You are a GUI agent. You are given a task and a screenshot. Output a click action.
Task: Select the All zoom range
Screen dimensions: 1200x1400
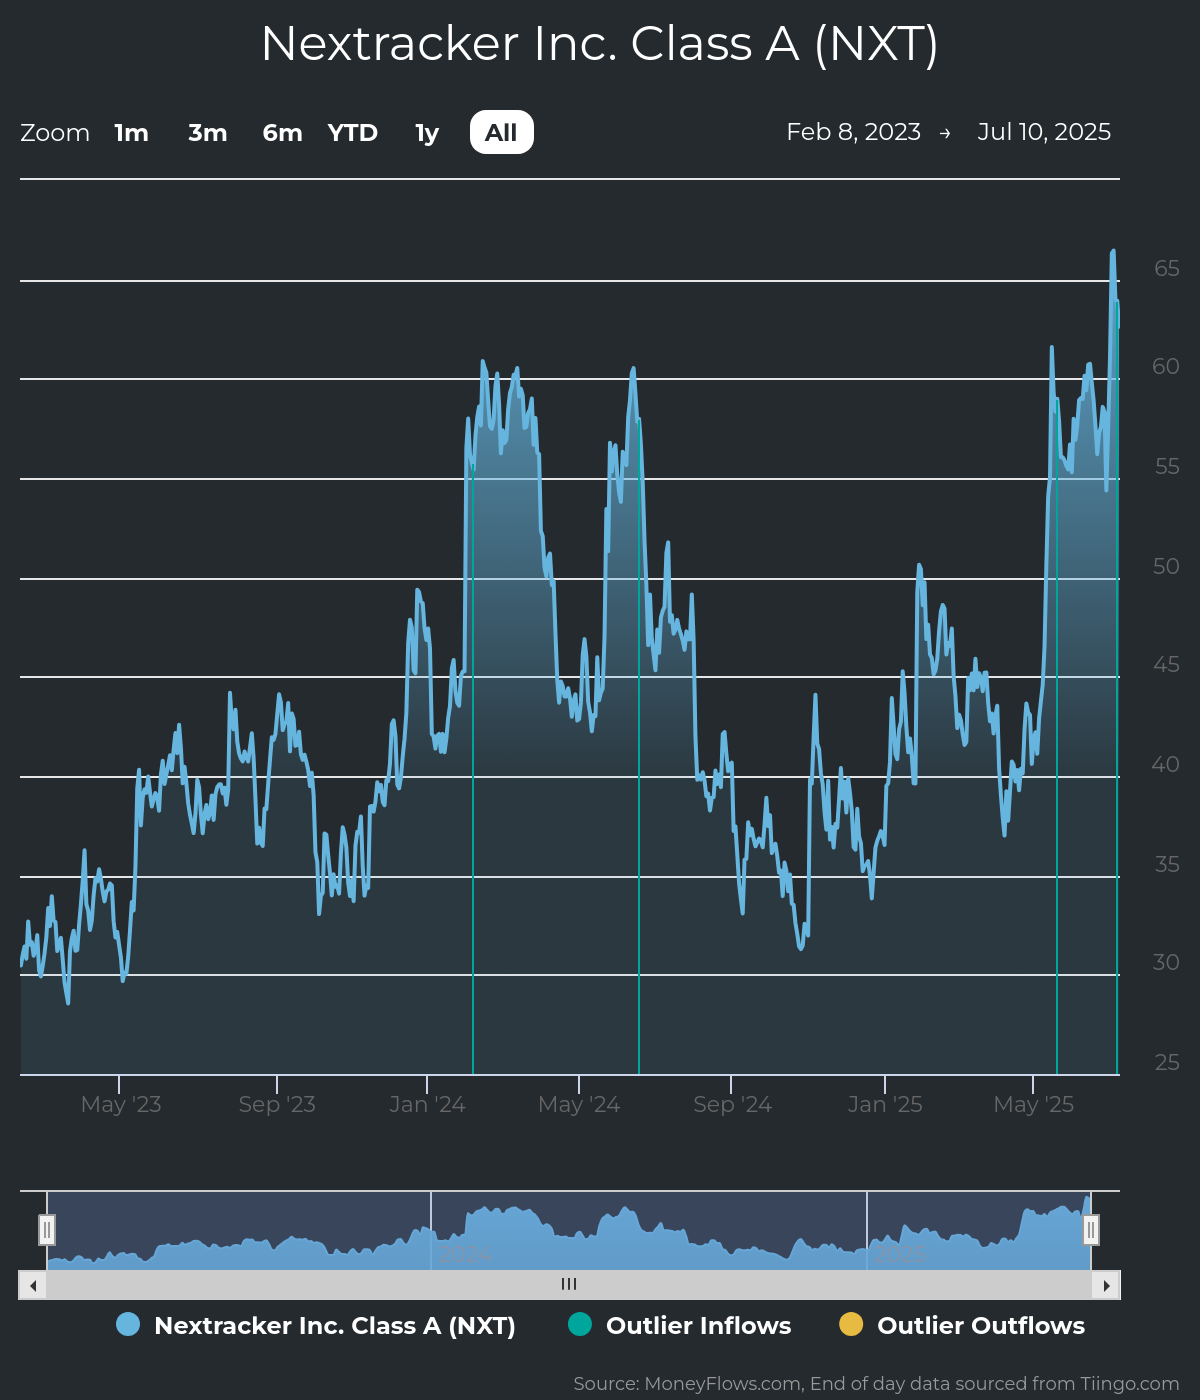coord(501,133)
